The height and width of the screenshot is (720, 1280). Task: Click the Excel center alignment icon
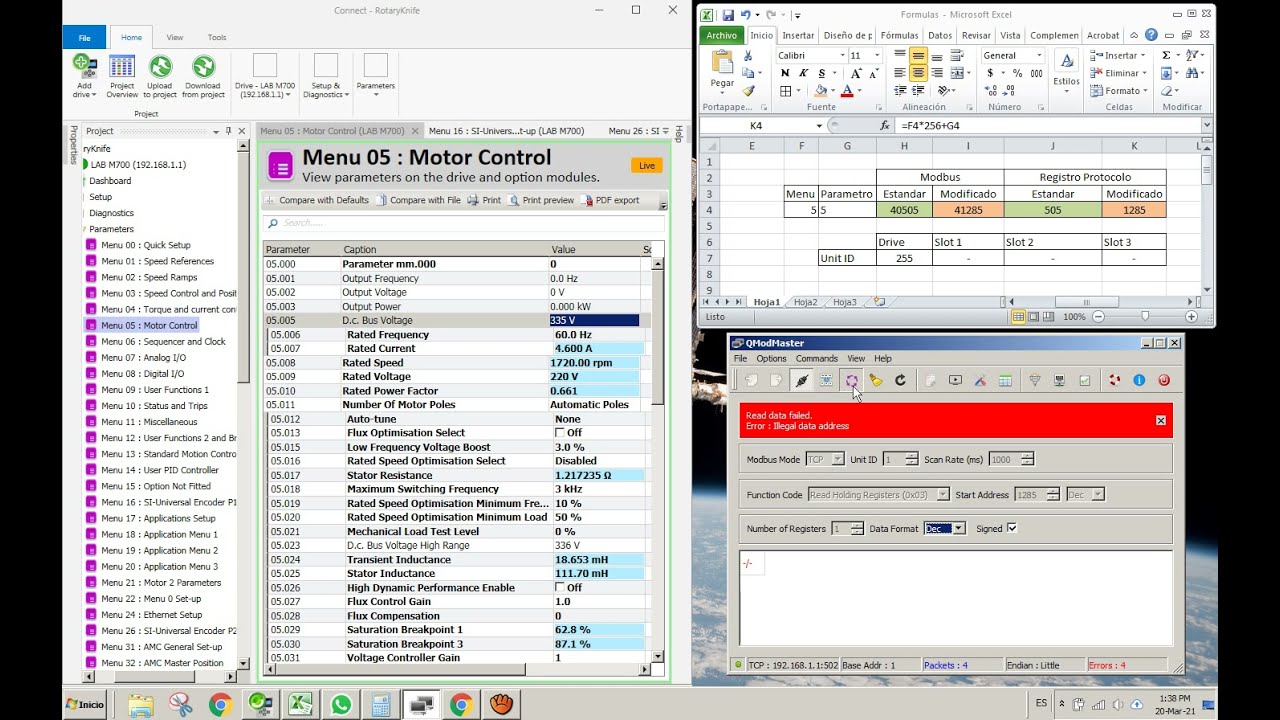(x=917, y=73)
